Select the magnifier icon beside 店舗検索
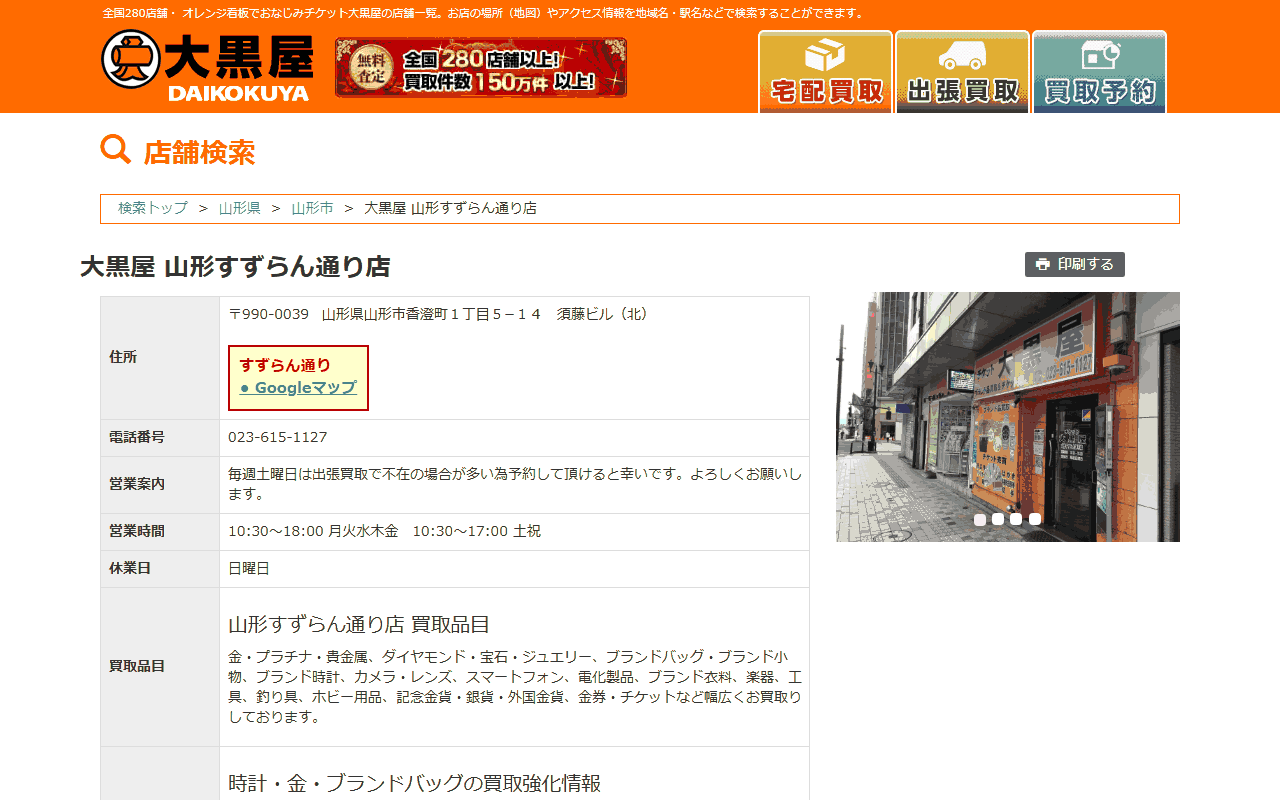The height and width of the screenshot is (800, 1280). [x=116, y=150]
